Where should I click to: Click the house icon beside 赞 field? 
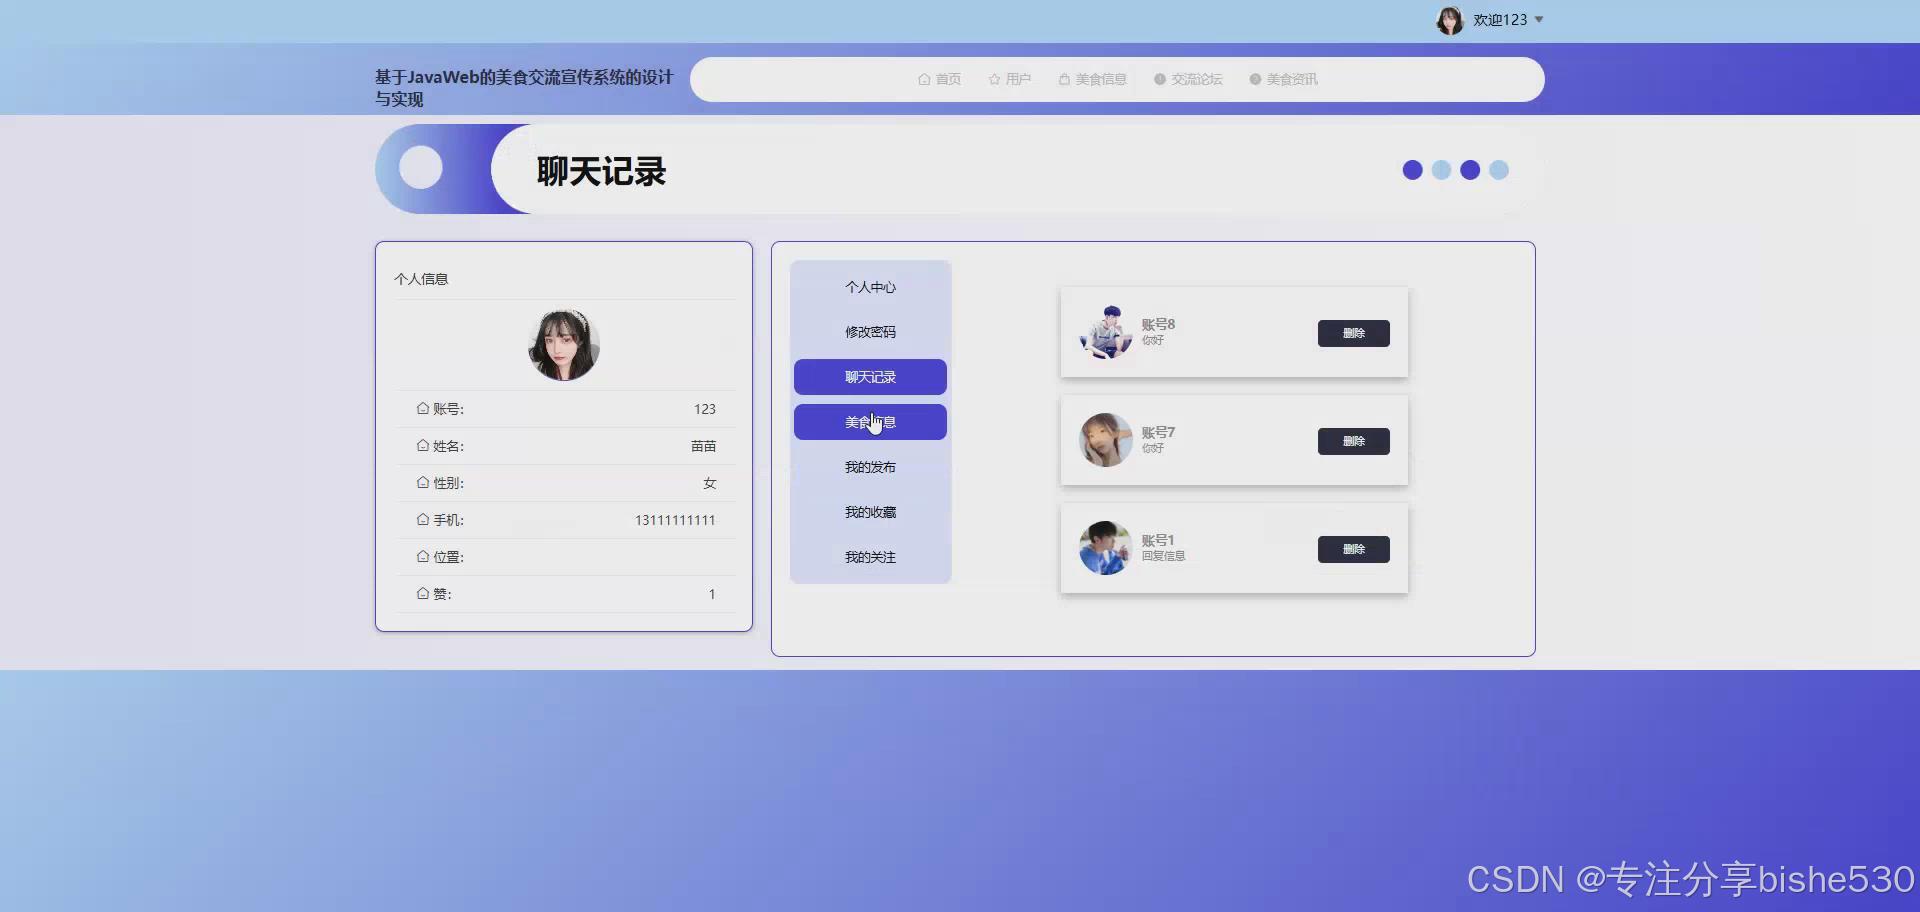[423, 593]
